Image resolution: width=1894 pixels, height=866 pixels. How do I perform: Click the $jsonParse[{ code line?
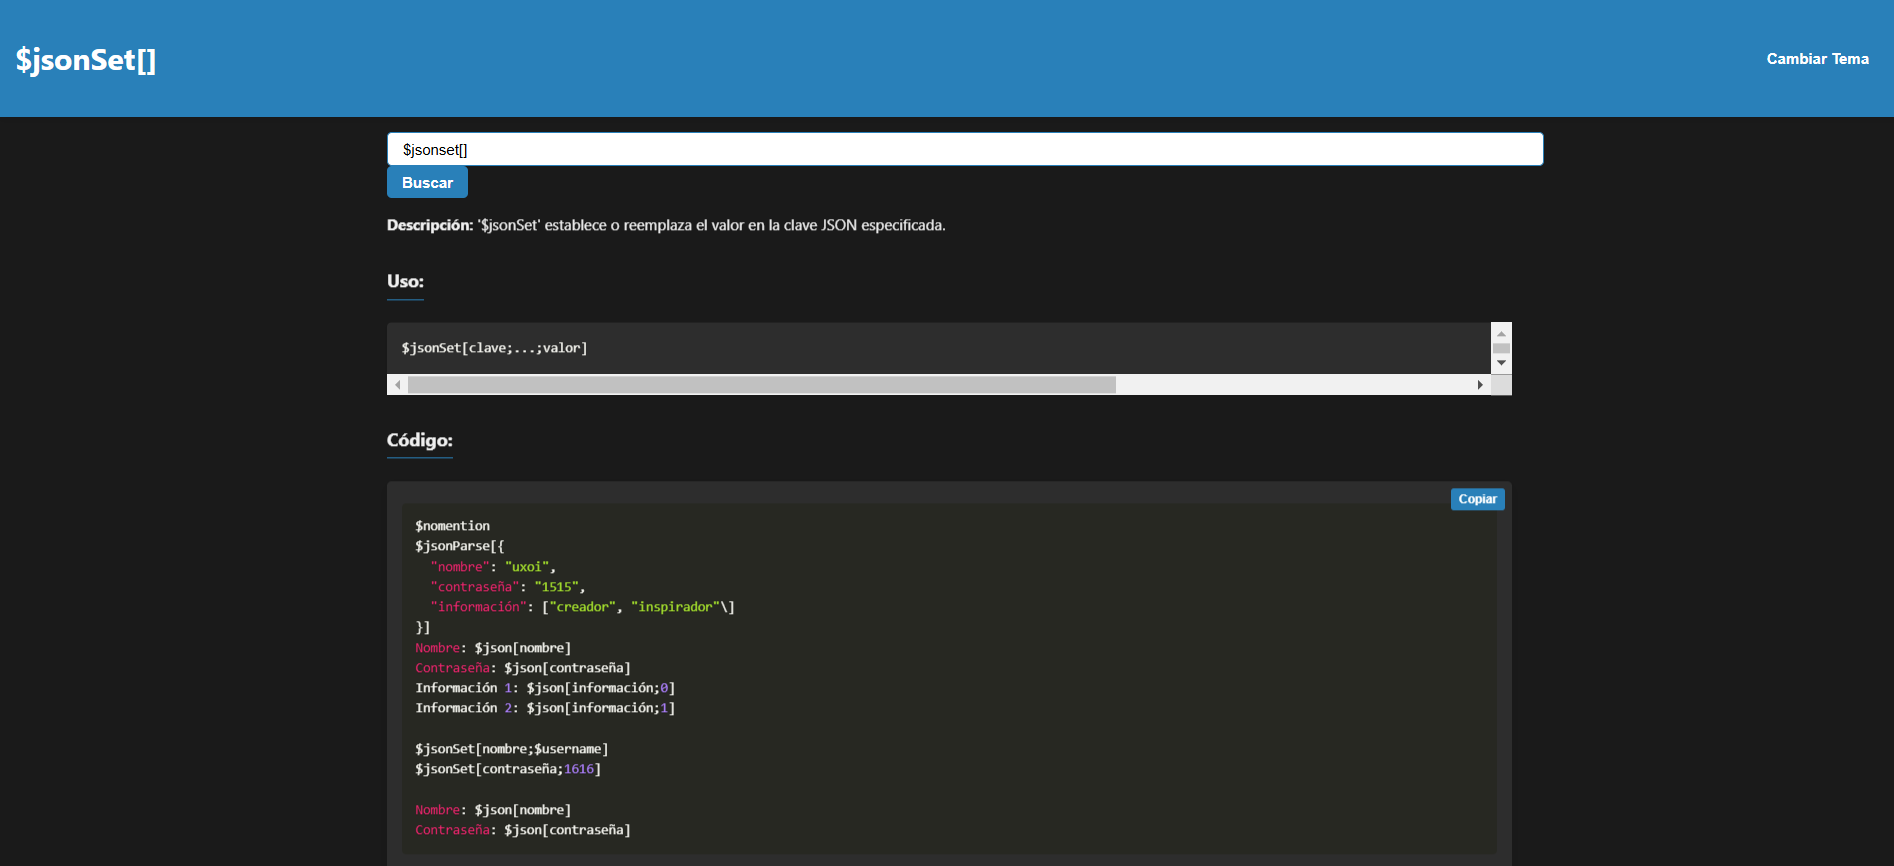460,546
